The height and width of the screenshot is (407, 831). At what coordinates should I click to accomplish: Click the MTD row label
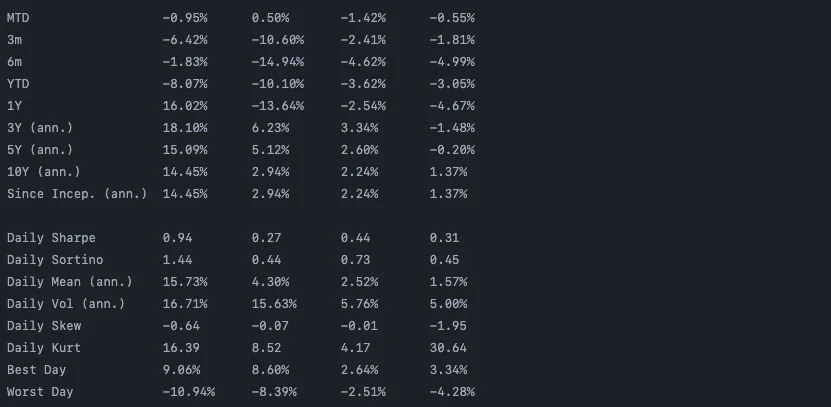point(18,18)
